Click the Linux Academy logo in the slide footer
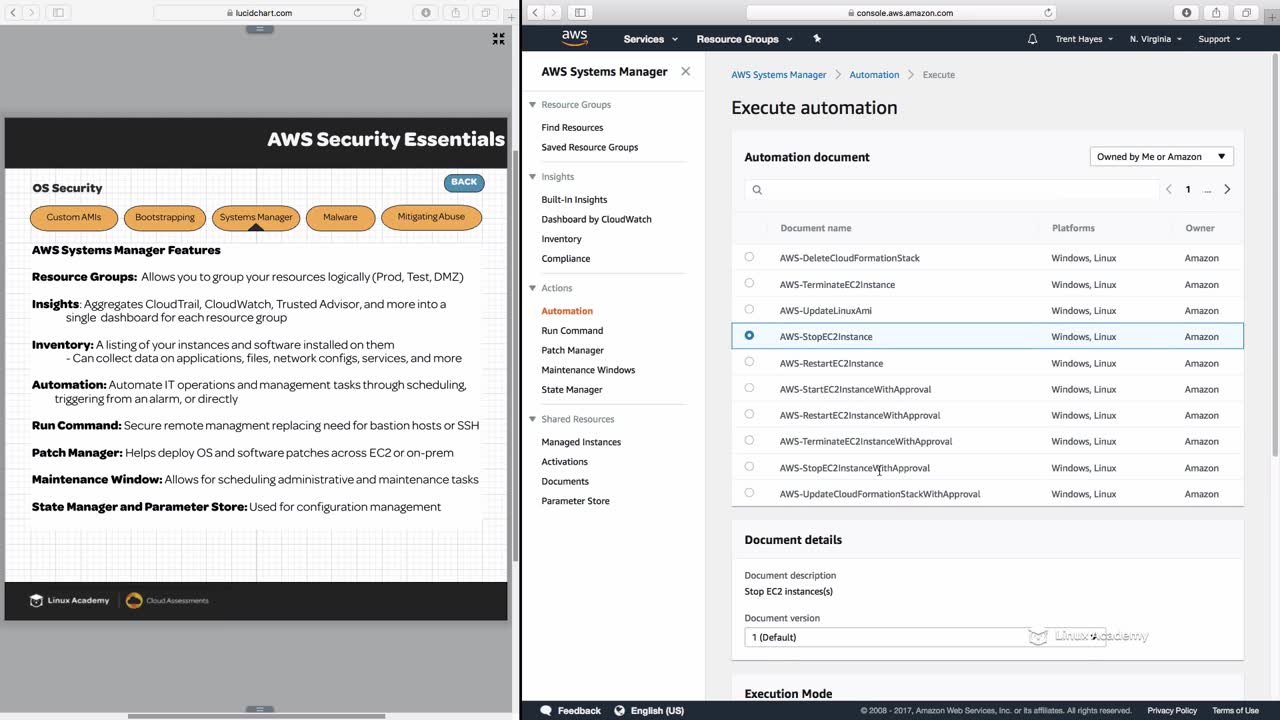Screen dimensions: 1280x720 coord(69,600)
